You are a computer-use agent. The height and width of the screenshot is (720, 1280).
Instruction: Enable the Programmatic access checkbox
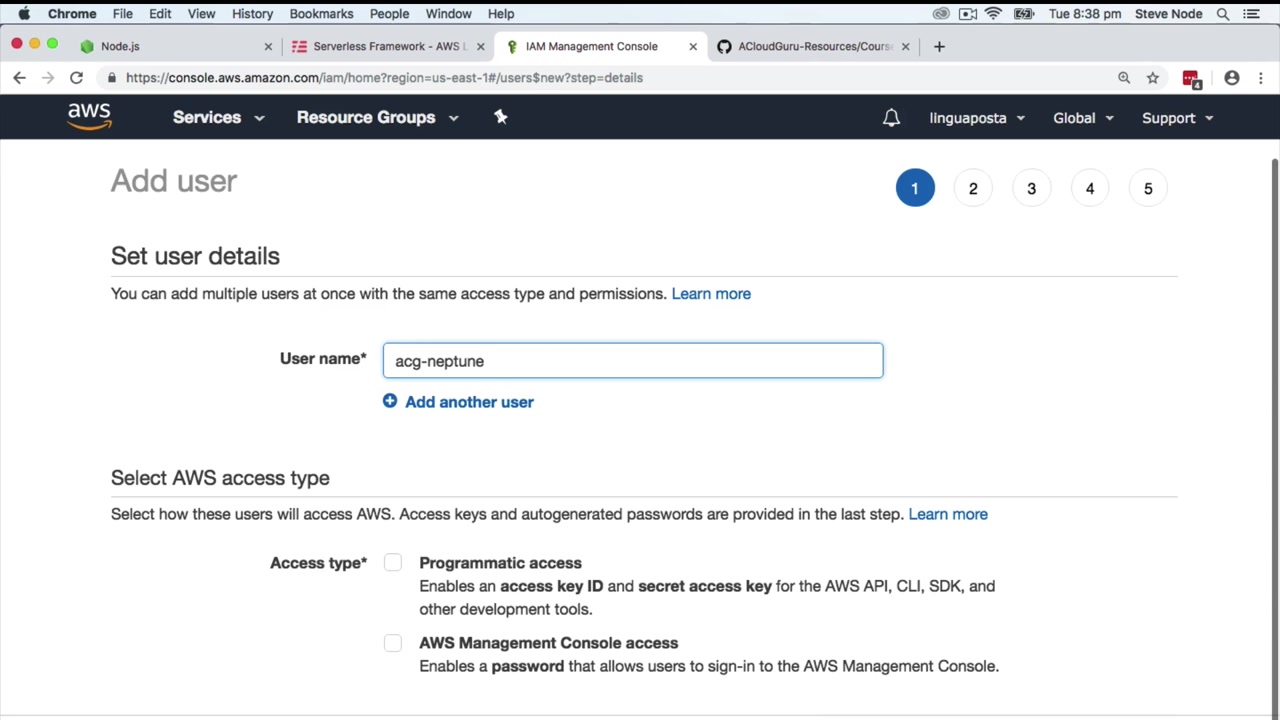393,563
